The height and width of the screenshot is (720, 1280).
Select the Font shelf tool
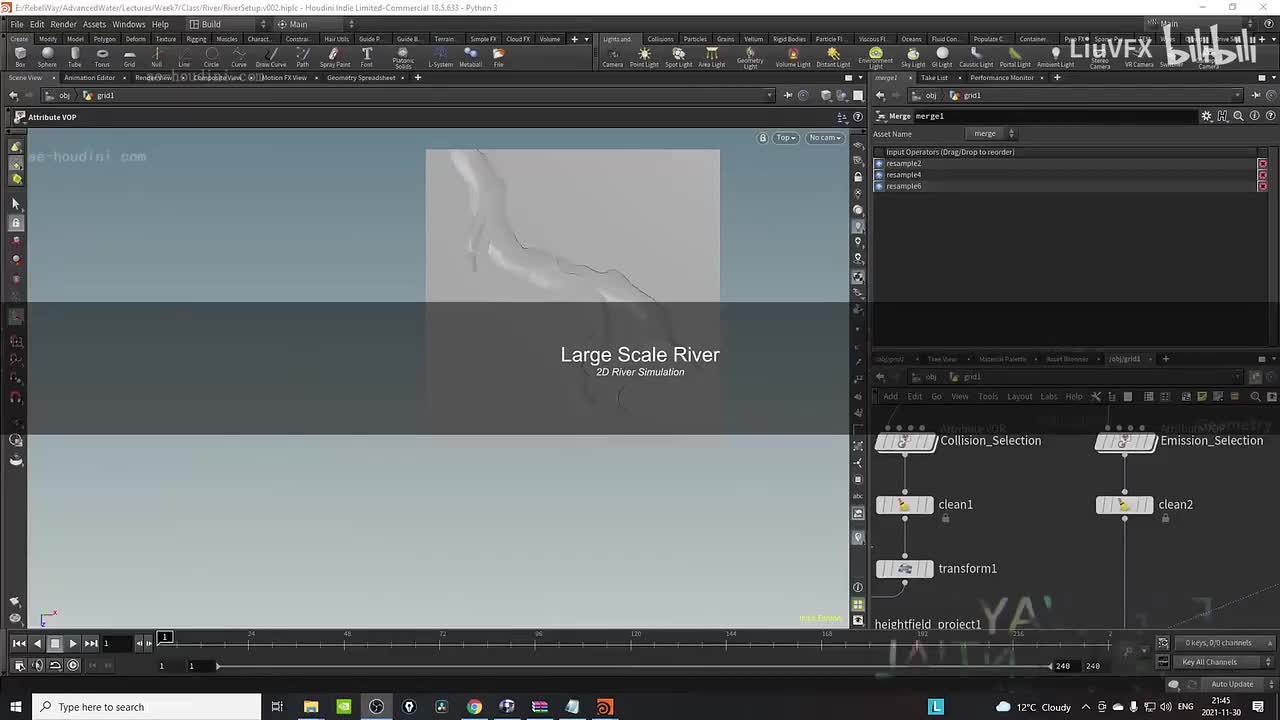point(367,56)
